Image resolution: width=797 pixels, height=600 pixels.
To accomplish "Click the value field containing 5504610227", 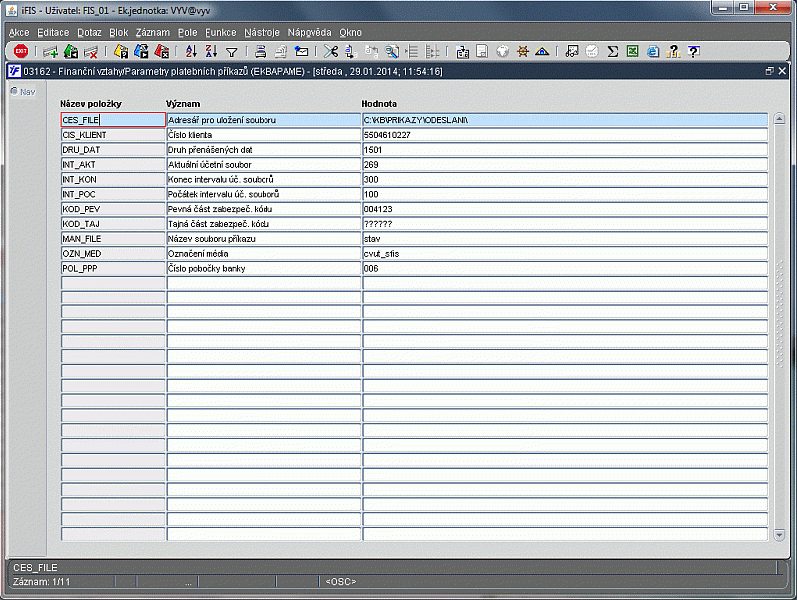I will pyautogui.click(x=565, y=135).
